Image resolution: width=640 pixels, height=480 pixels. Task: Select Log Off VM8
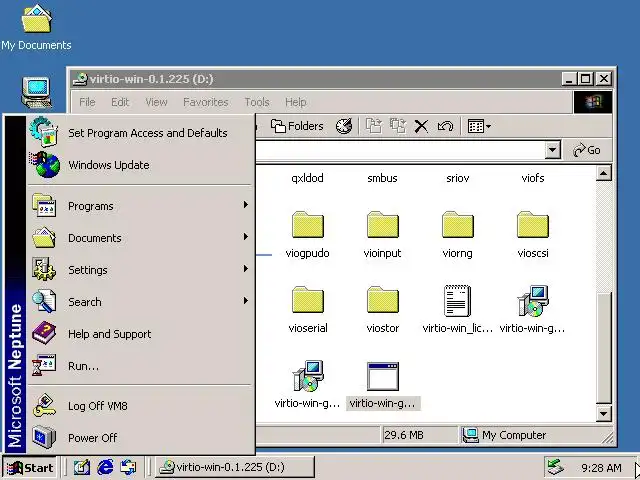coord(140,406)
